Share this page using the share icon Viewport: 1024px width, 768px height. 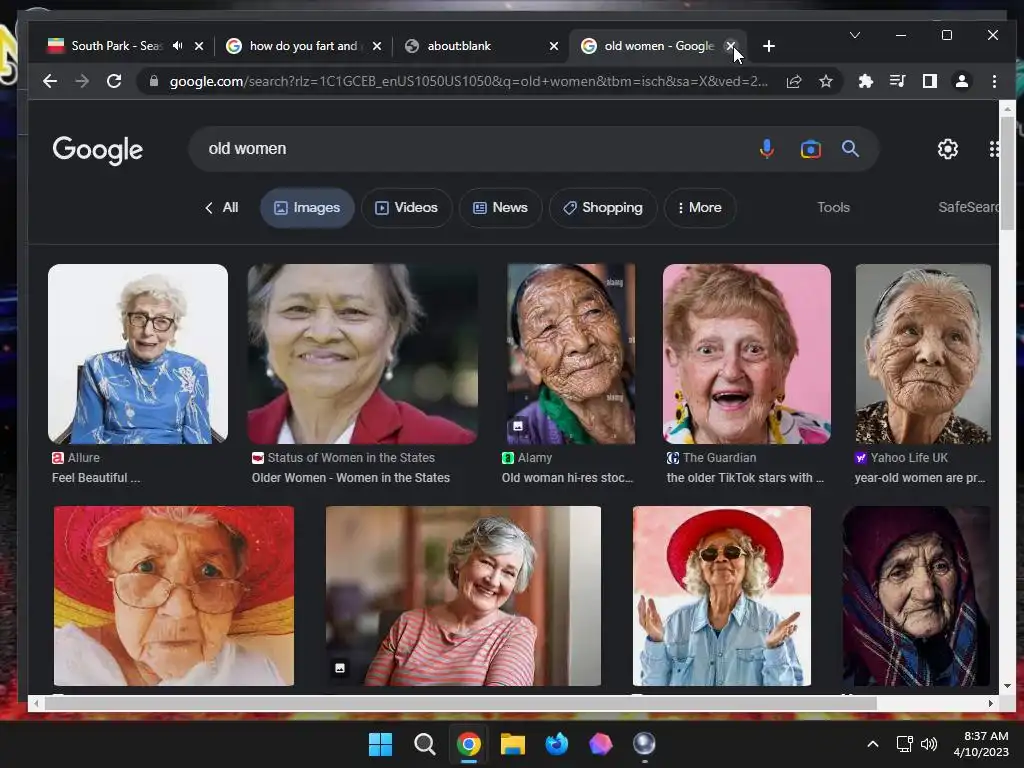click(x=794, y=81)
